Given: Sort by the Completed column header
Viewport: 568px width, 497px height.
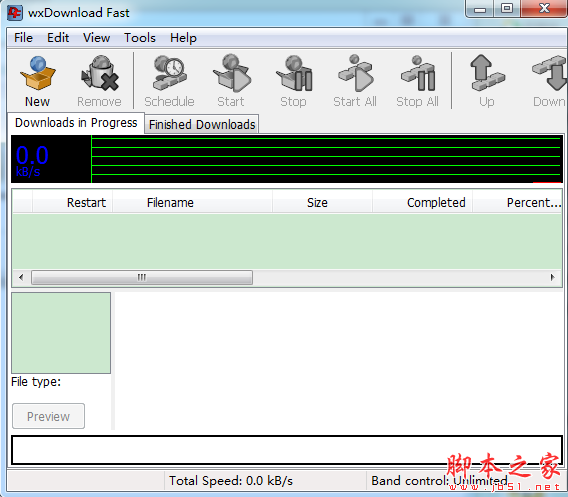Looking at the screenshot, I should tap(422, 202).
